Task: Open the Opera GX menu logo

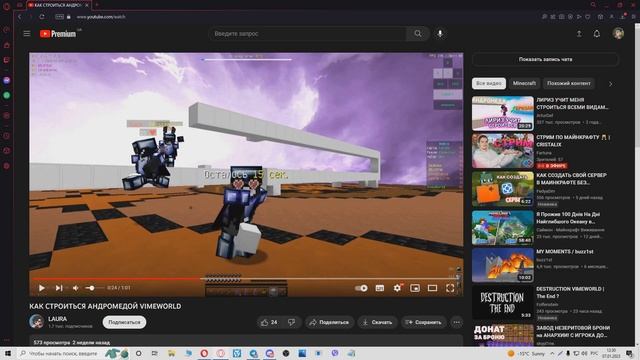Action: coord(6,6)
